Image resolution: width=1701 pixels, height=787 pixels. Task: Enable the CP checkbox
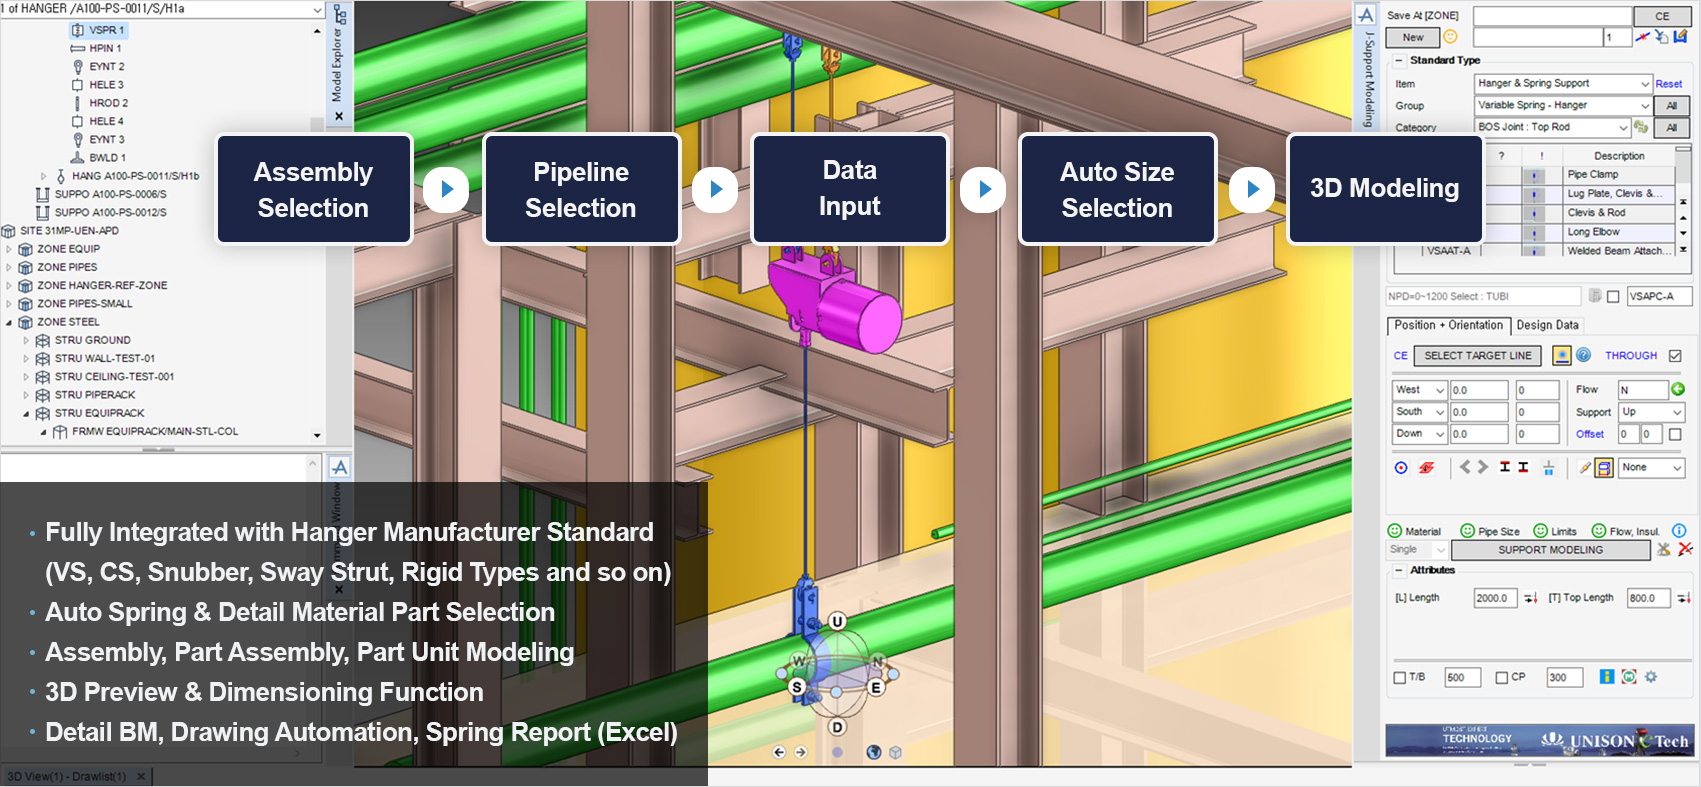(x=1502, y=677)
